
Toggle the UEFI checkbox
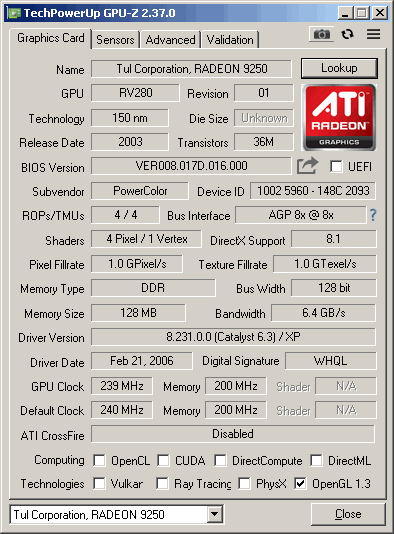[x=336, y=167]
